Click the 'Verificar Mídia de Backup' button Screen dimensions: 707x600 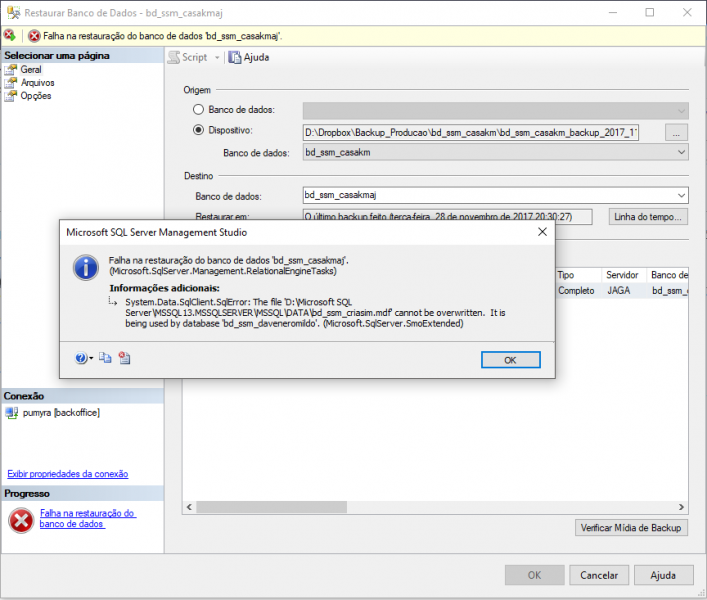633,527
